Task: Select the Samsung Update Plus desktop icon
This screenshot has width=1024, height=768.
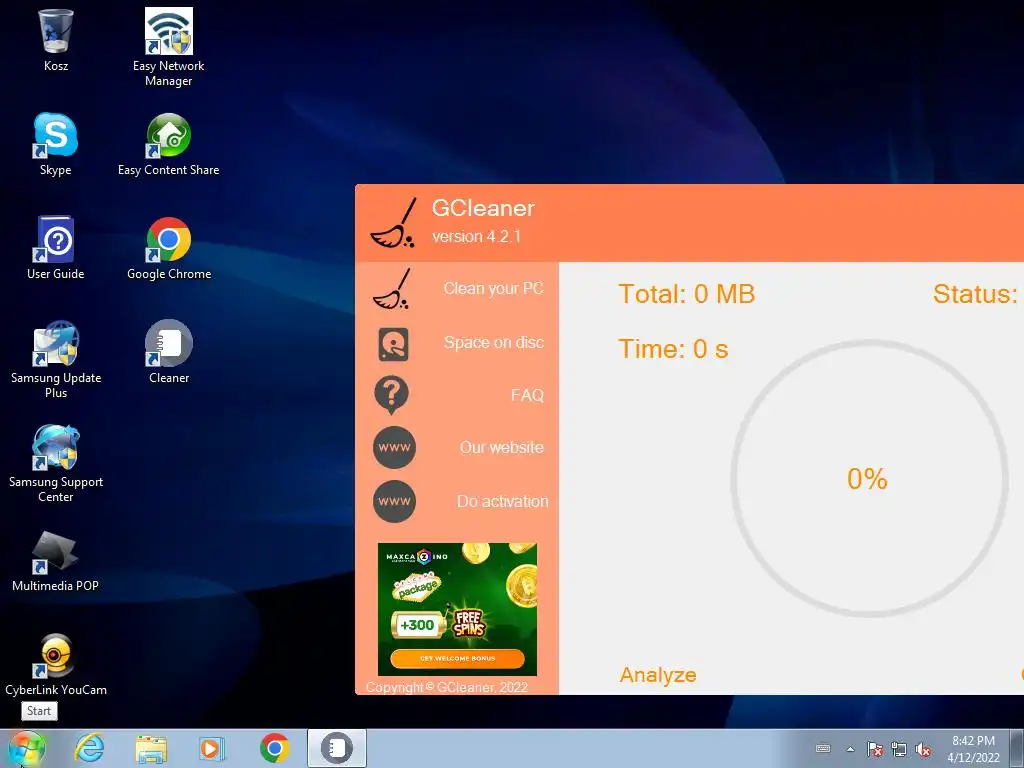Action: [56, 359]
